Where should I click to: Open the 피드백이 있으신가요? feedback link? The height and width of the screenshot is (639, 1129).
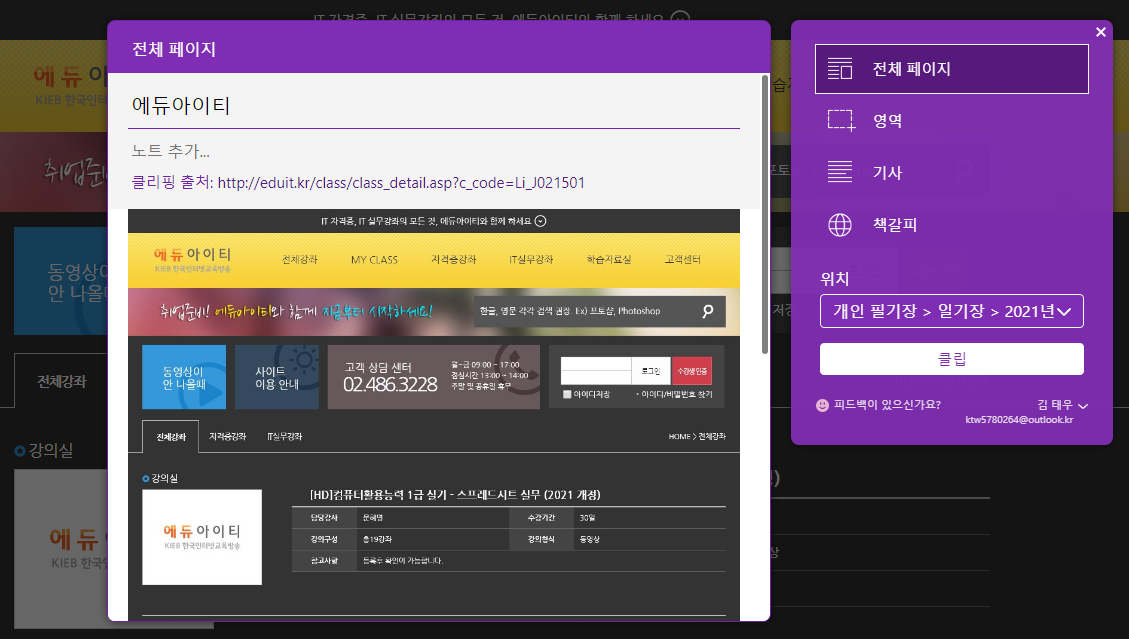click(887, 405)
